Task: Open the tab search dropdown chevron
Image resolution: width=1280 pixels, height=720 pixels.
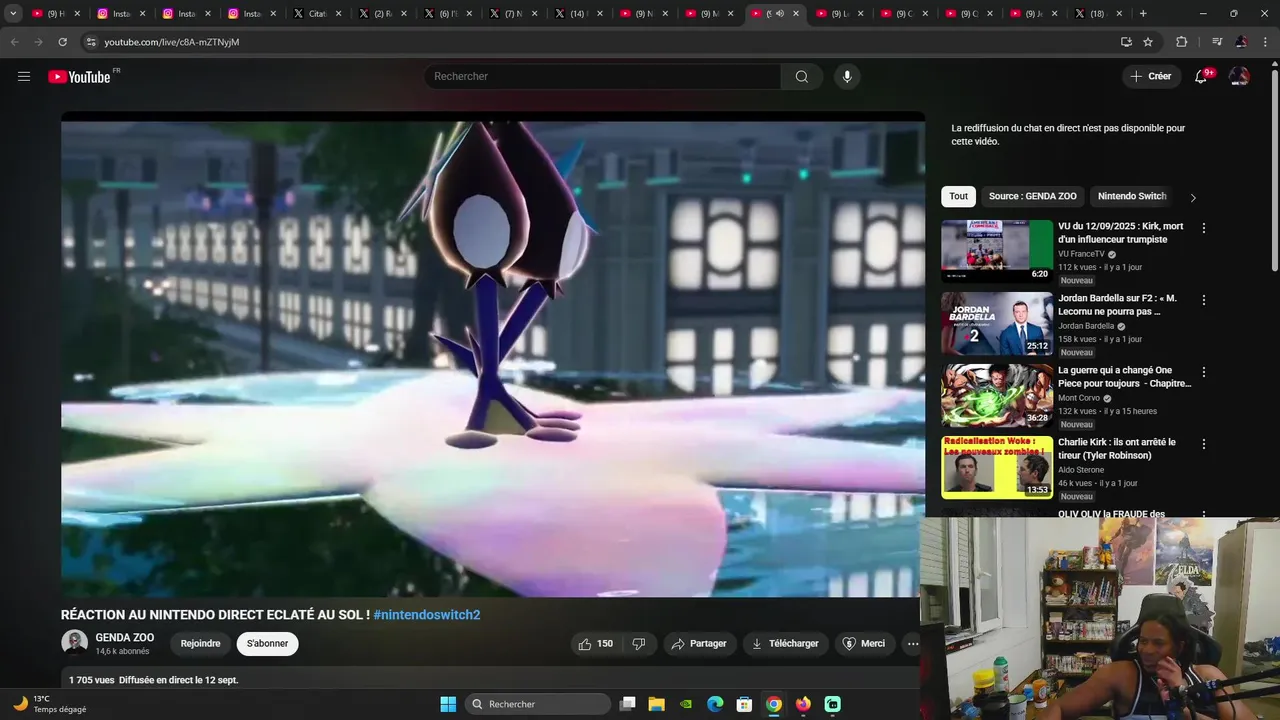Action: point(13,14)
